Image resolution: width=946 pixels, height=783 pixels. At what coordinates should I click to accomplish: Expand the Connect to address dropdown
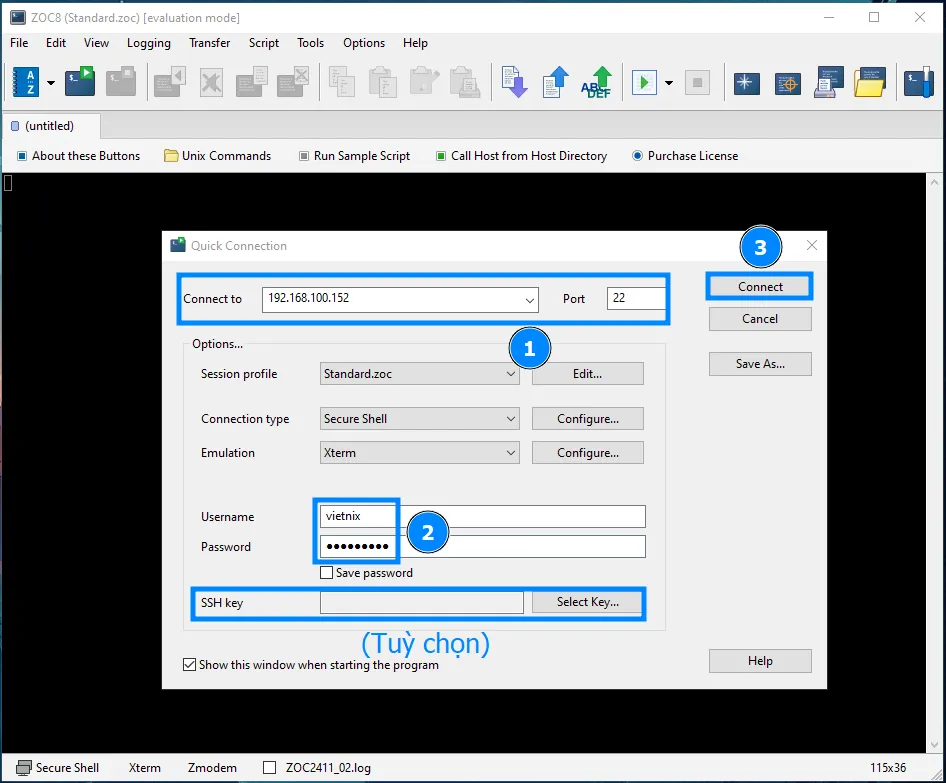click(529, 300)
